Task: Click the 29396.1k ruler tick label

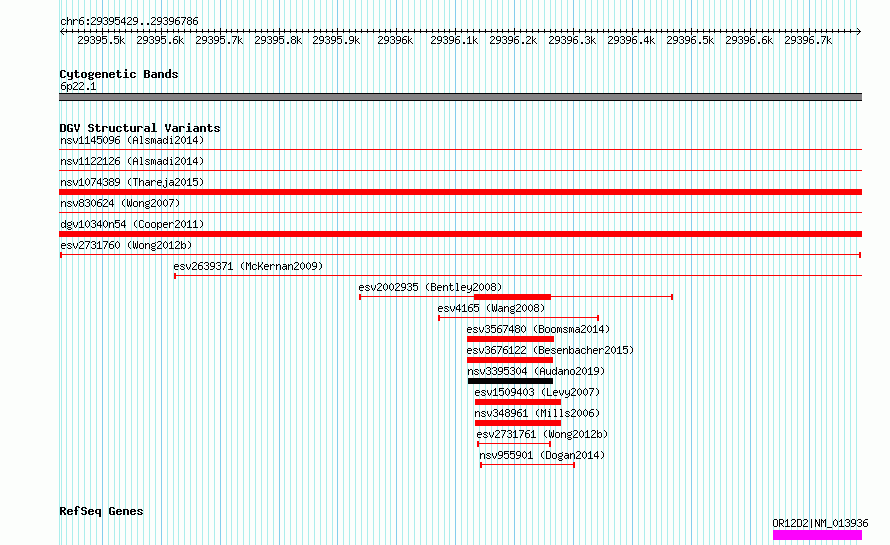Action: tap(454, 40)
